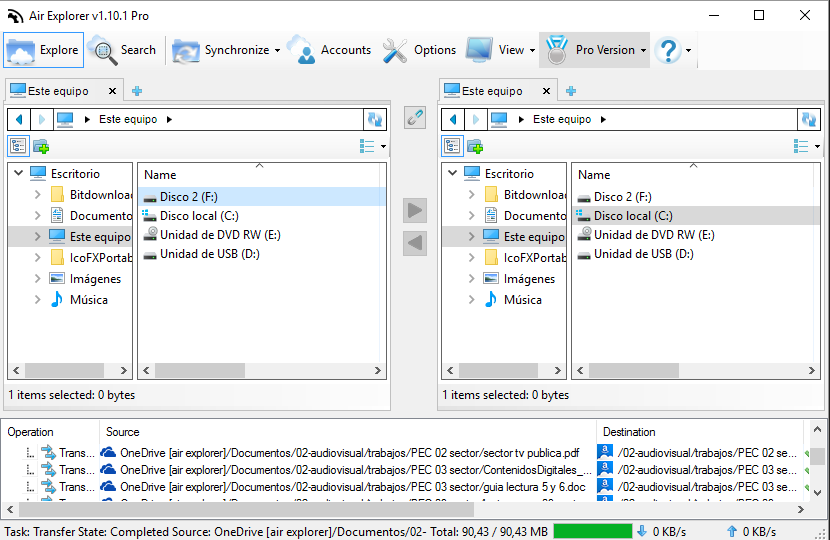Go back in the right pane
This screenshot has height=540, width=830.
(x=453, y=119)
